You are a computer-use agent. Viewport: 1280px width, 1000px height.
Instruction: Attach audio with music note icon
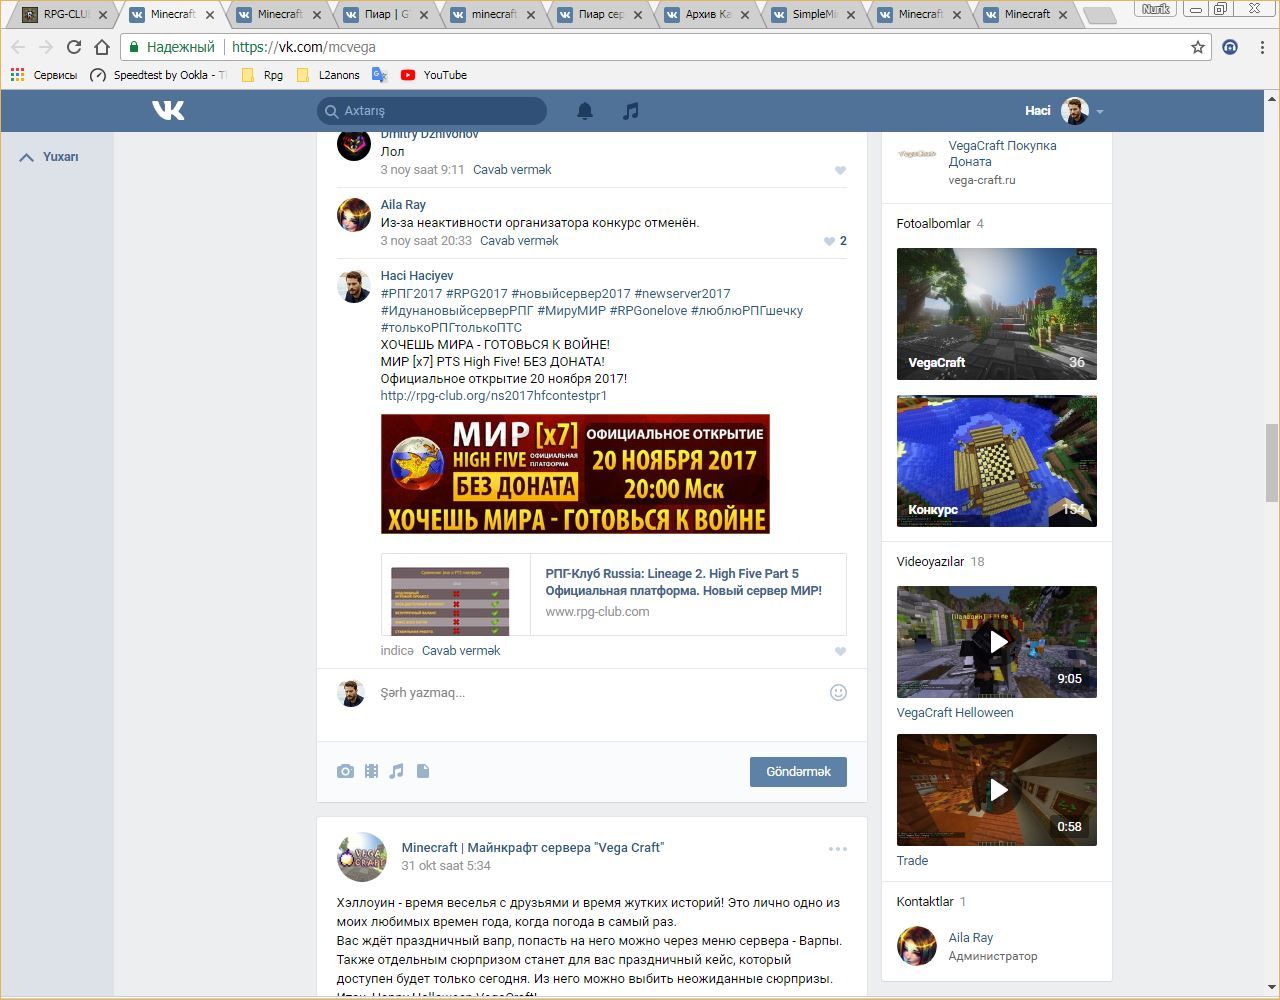(x=397, y=771)
